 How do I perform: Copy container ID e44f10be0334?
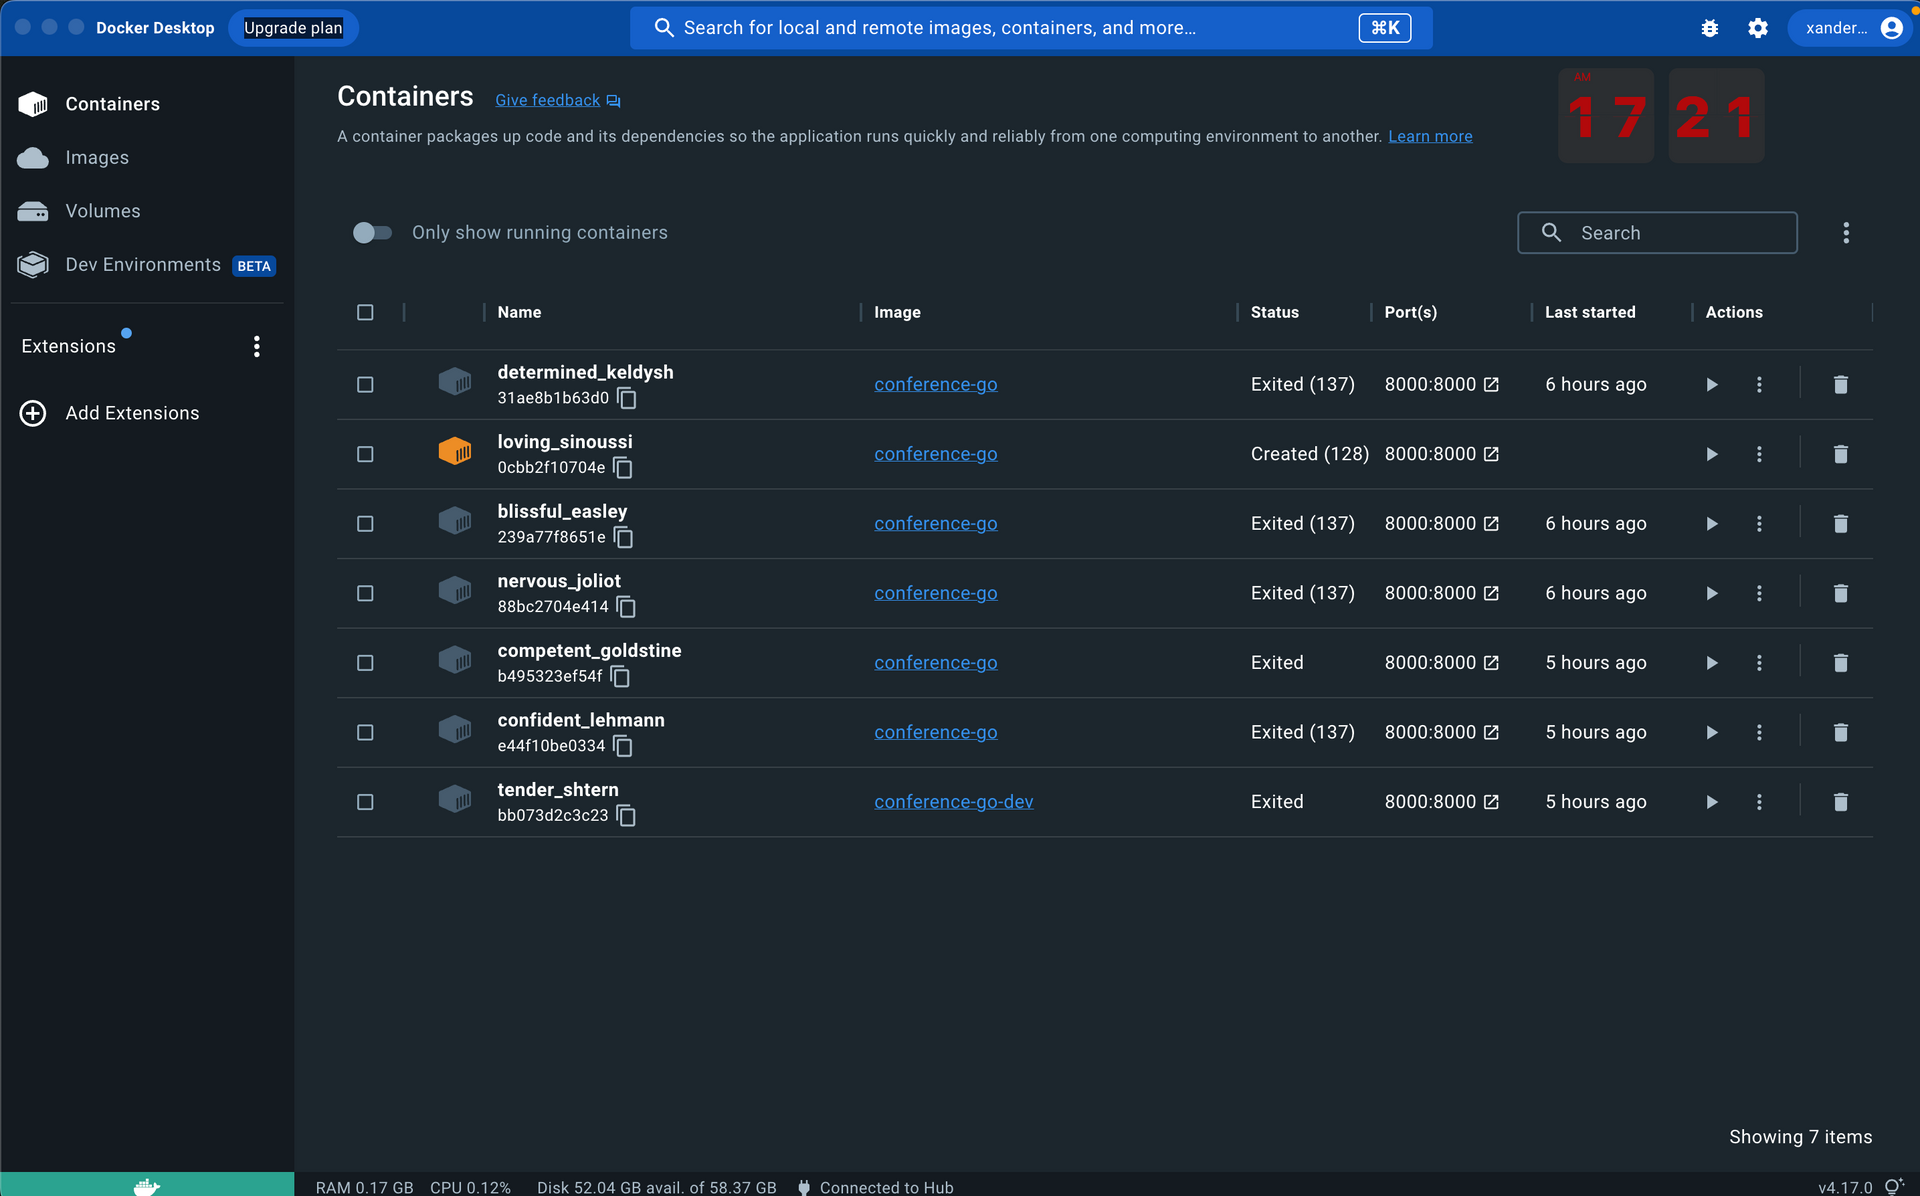click(x=623, y=746)
